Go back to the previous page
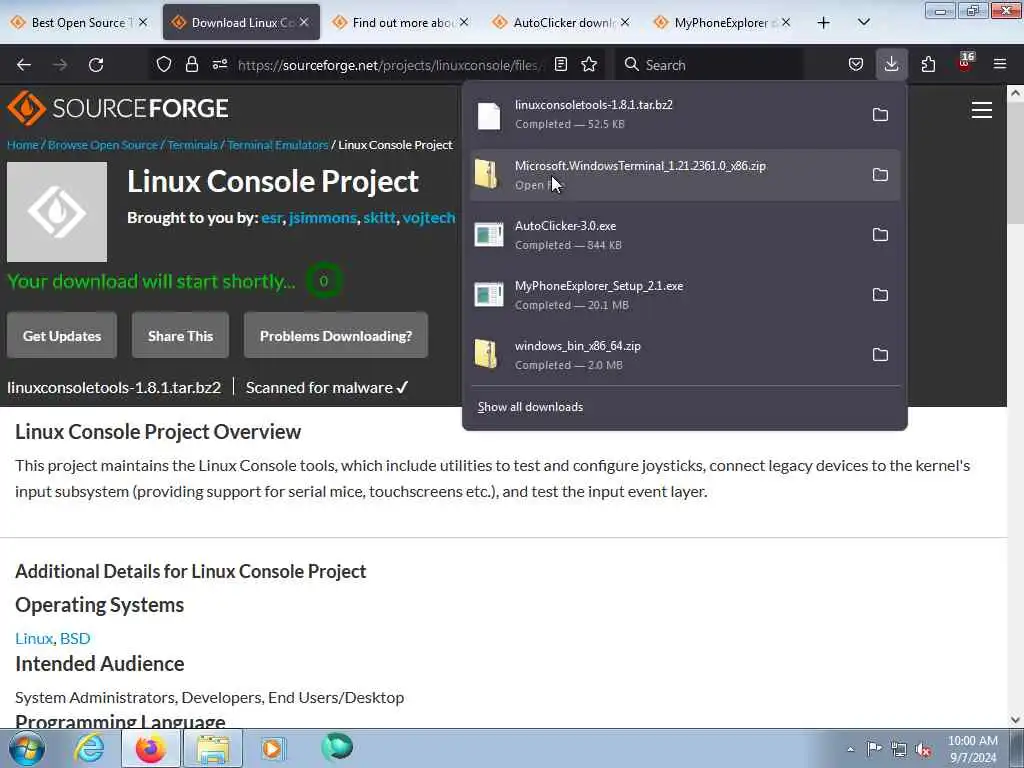1024x768 pixels. point(24,65)
